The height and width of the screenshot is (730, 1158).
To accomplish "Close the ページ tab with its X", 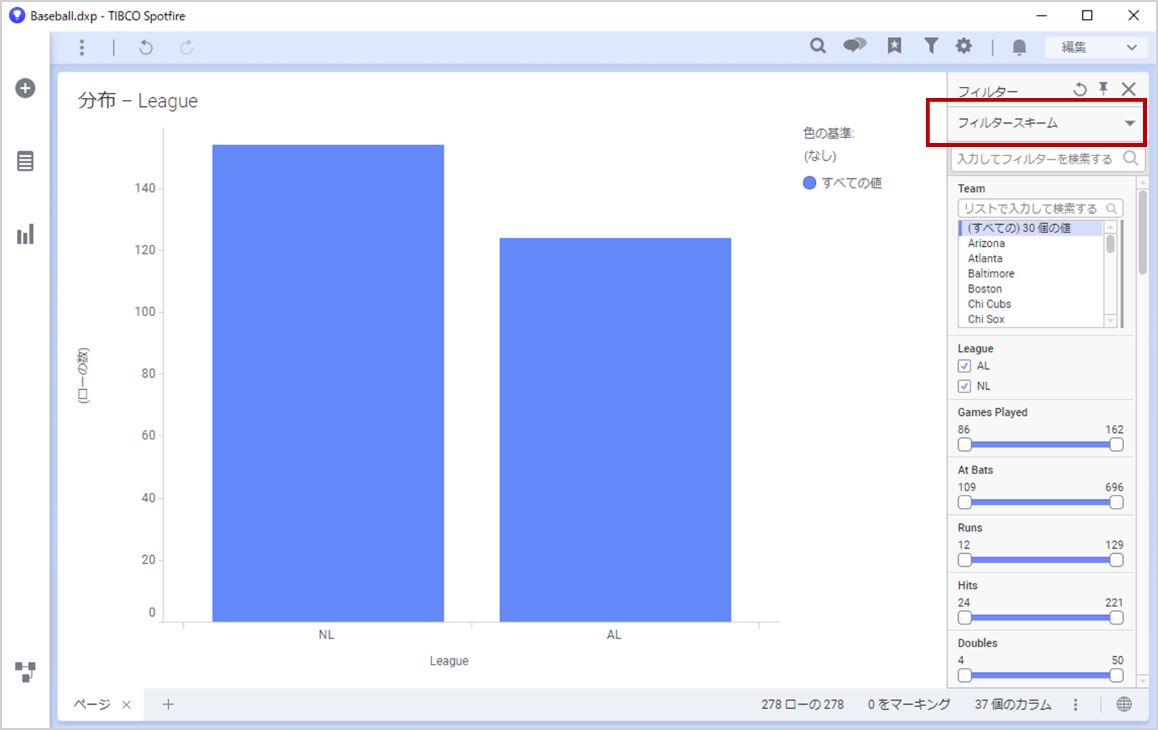I will pyautogui.click(x=126, y=705).
